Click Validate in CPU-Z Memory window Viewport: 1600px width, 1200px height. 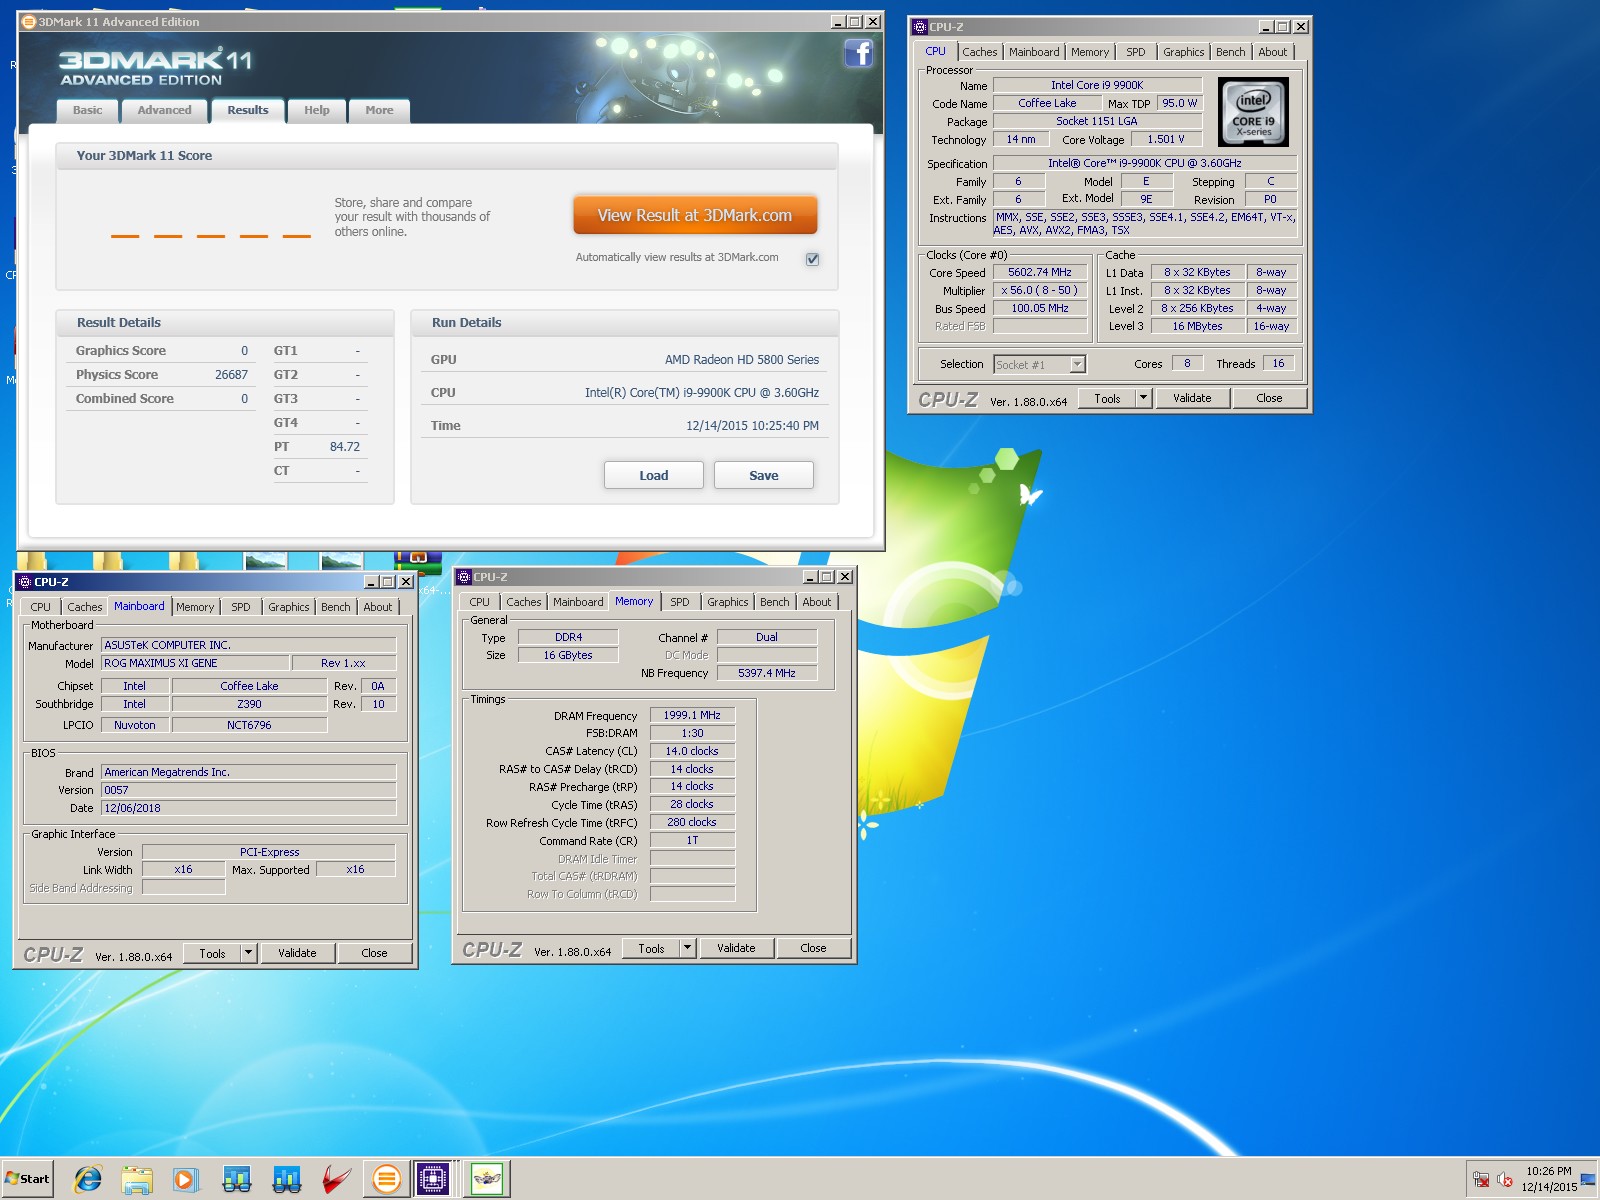736,948
